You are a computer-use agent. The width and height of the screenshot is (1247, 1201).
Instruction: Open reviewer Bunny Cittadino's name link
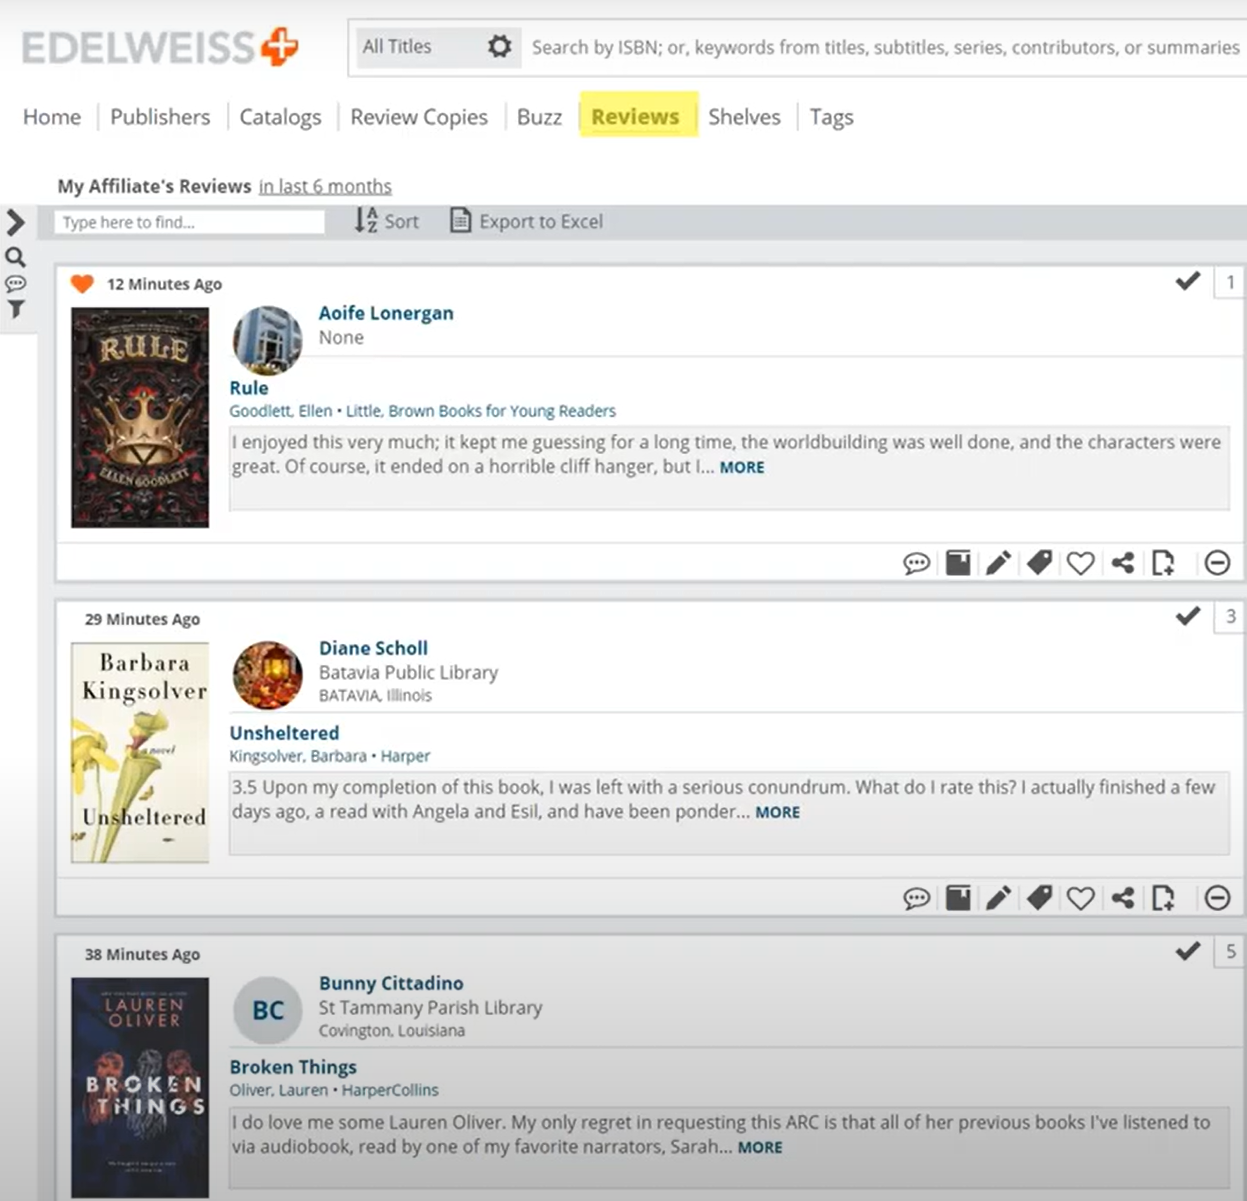pyautogui.click(x=391, y=983)
